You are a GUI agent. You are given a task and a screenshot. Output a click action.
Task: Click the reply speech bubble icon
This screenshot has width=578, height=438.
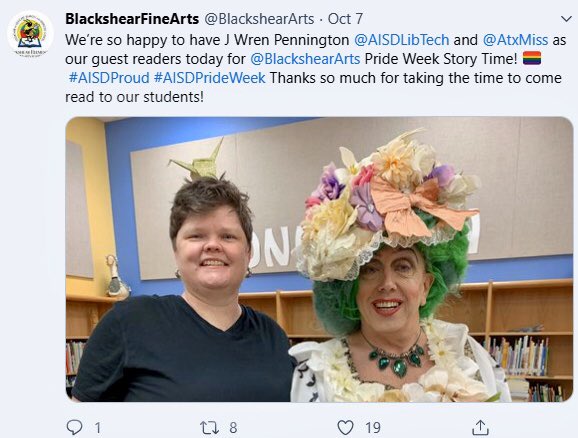pos(74,427)
